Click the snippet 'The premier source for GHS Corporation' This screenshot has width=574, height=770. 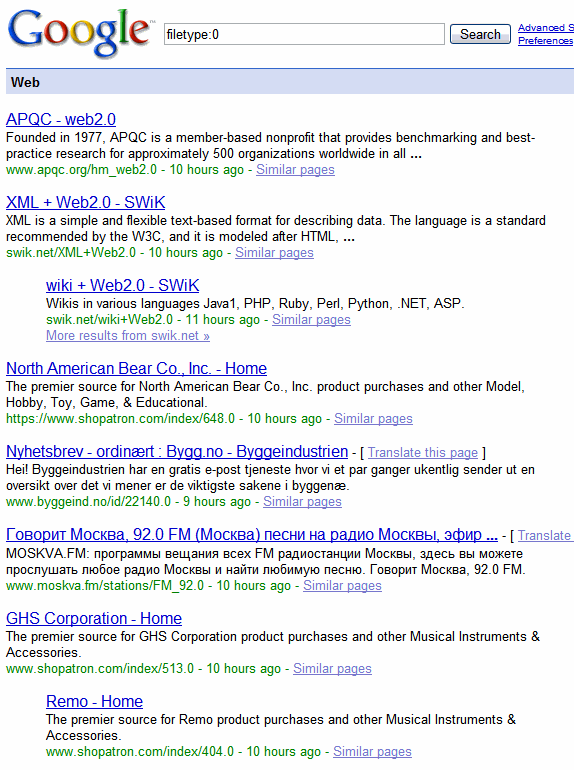(273, 644)
